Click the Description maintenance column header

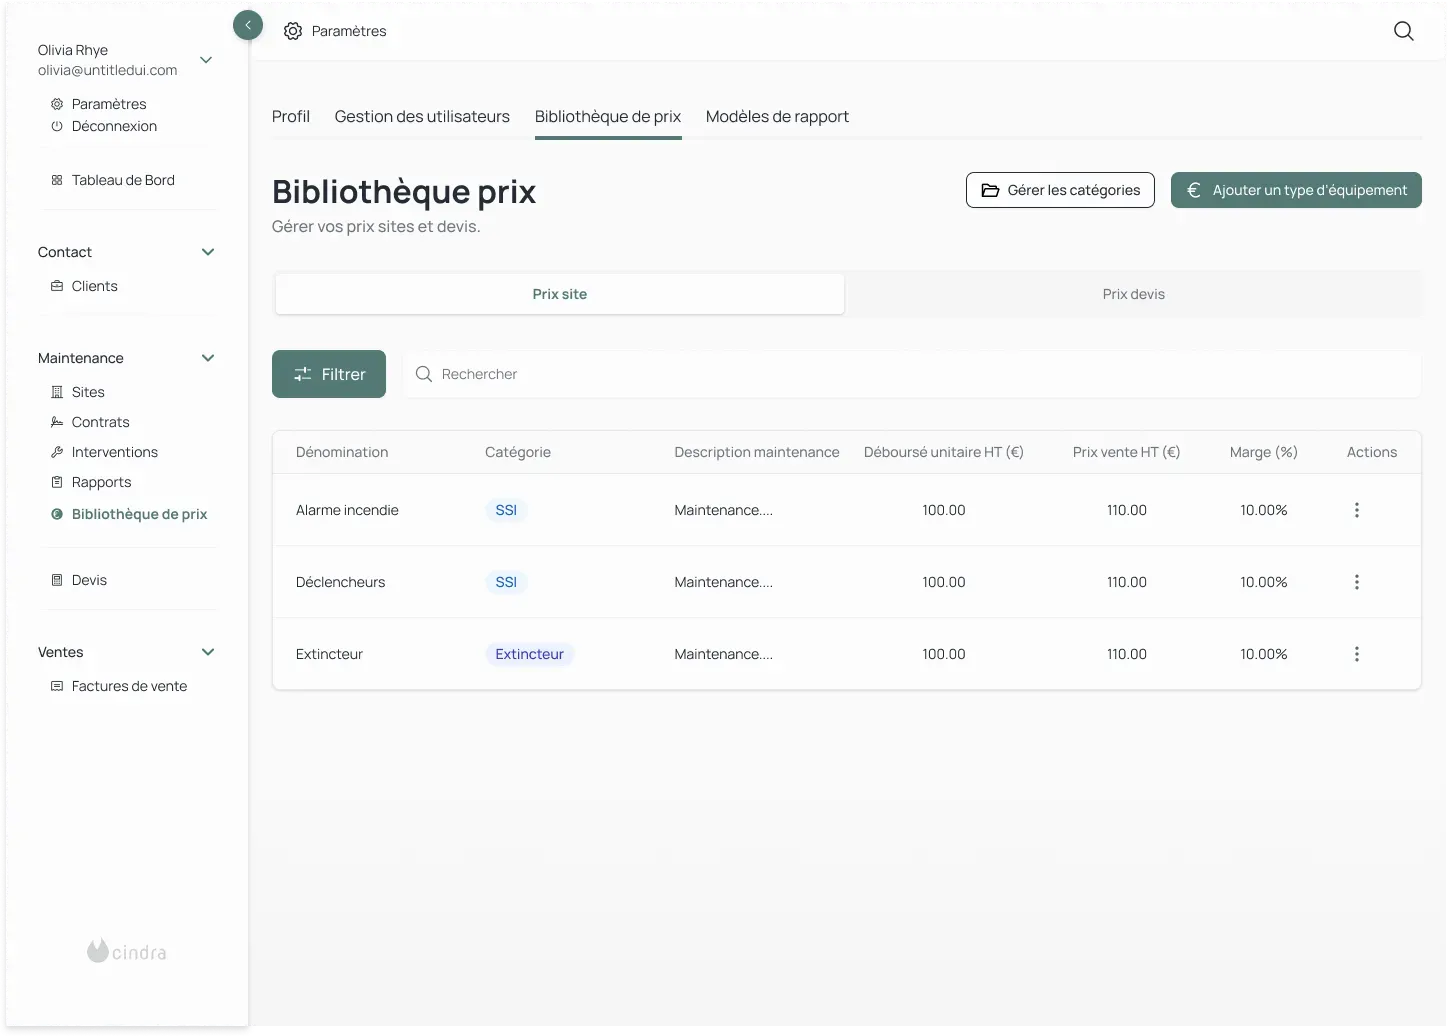point(757,452)
